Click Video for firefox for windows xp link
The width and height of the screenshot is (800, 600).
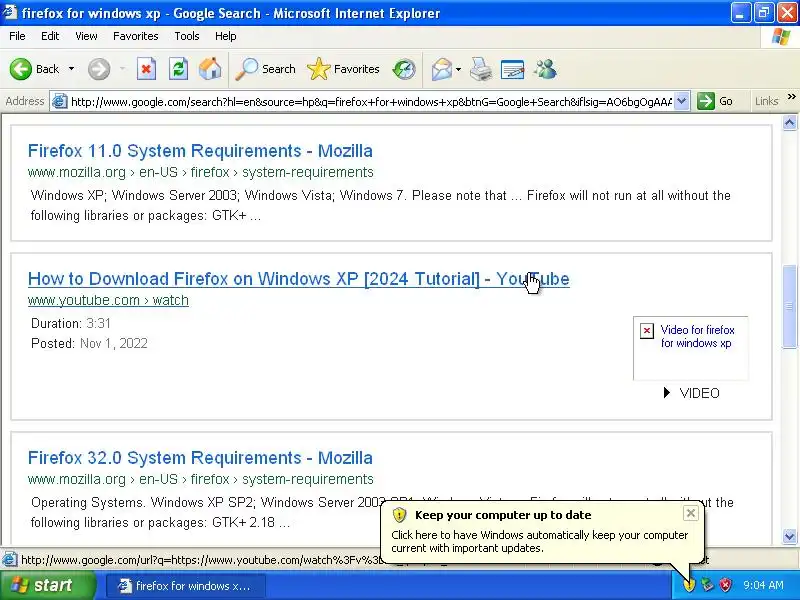coord(697,337)
